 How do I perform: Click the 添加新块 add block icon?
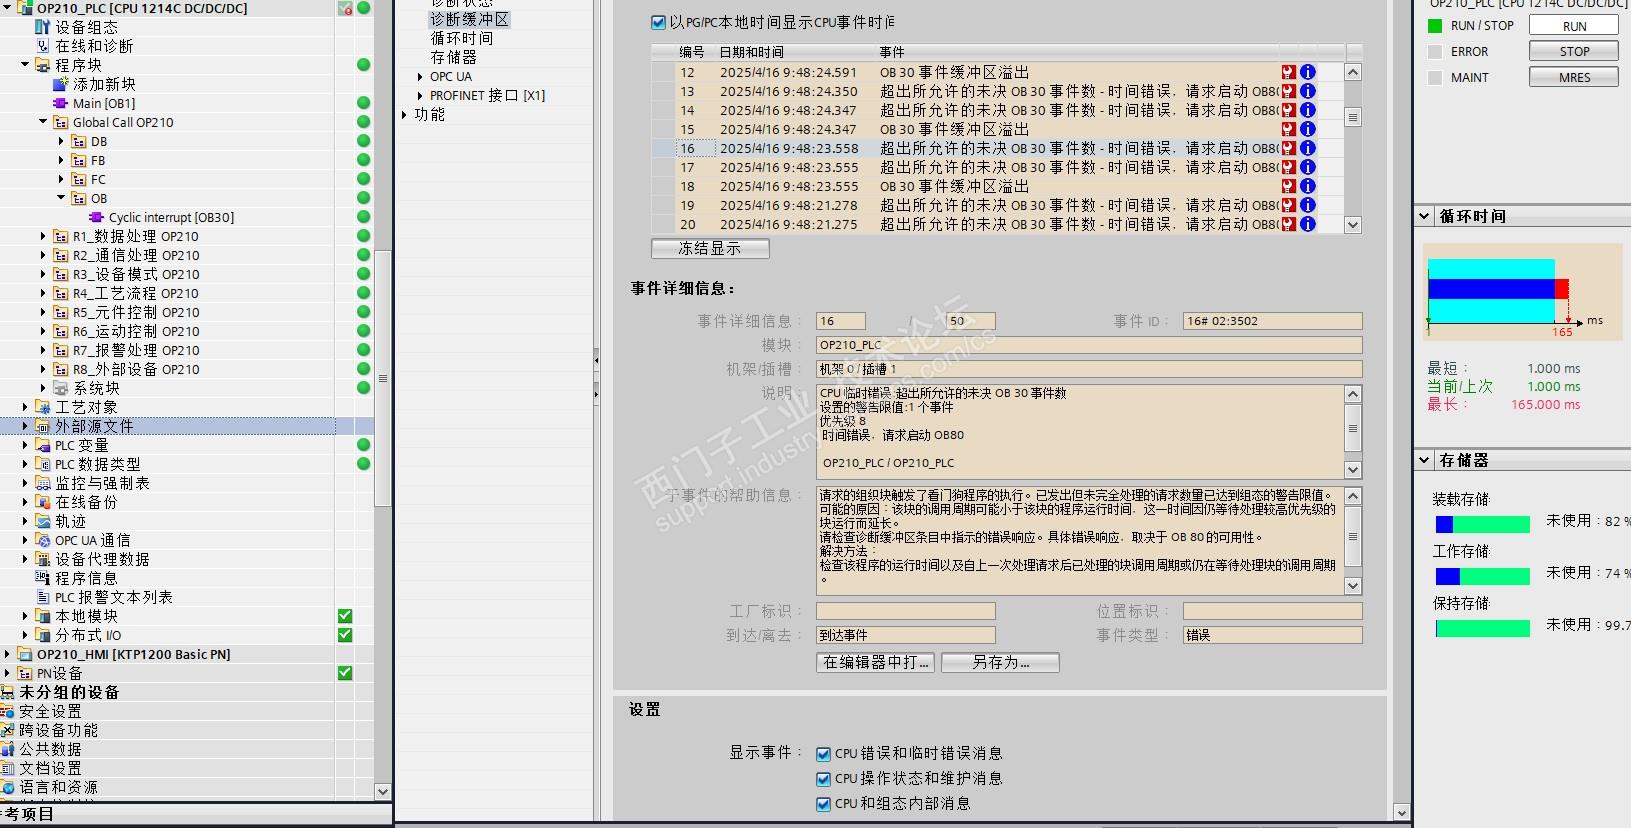pos(61,84)
